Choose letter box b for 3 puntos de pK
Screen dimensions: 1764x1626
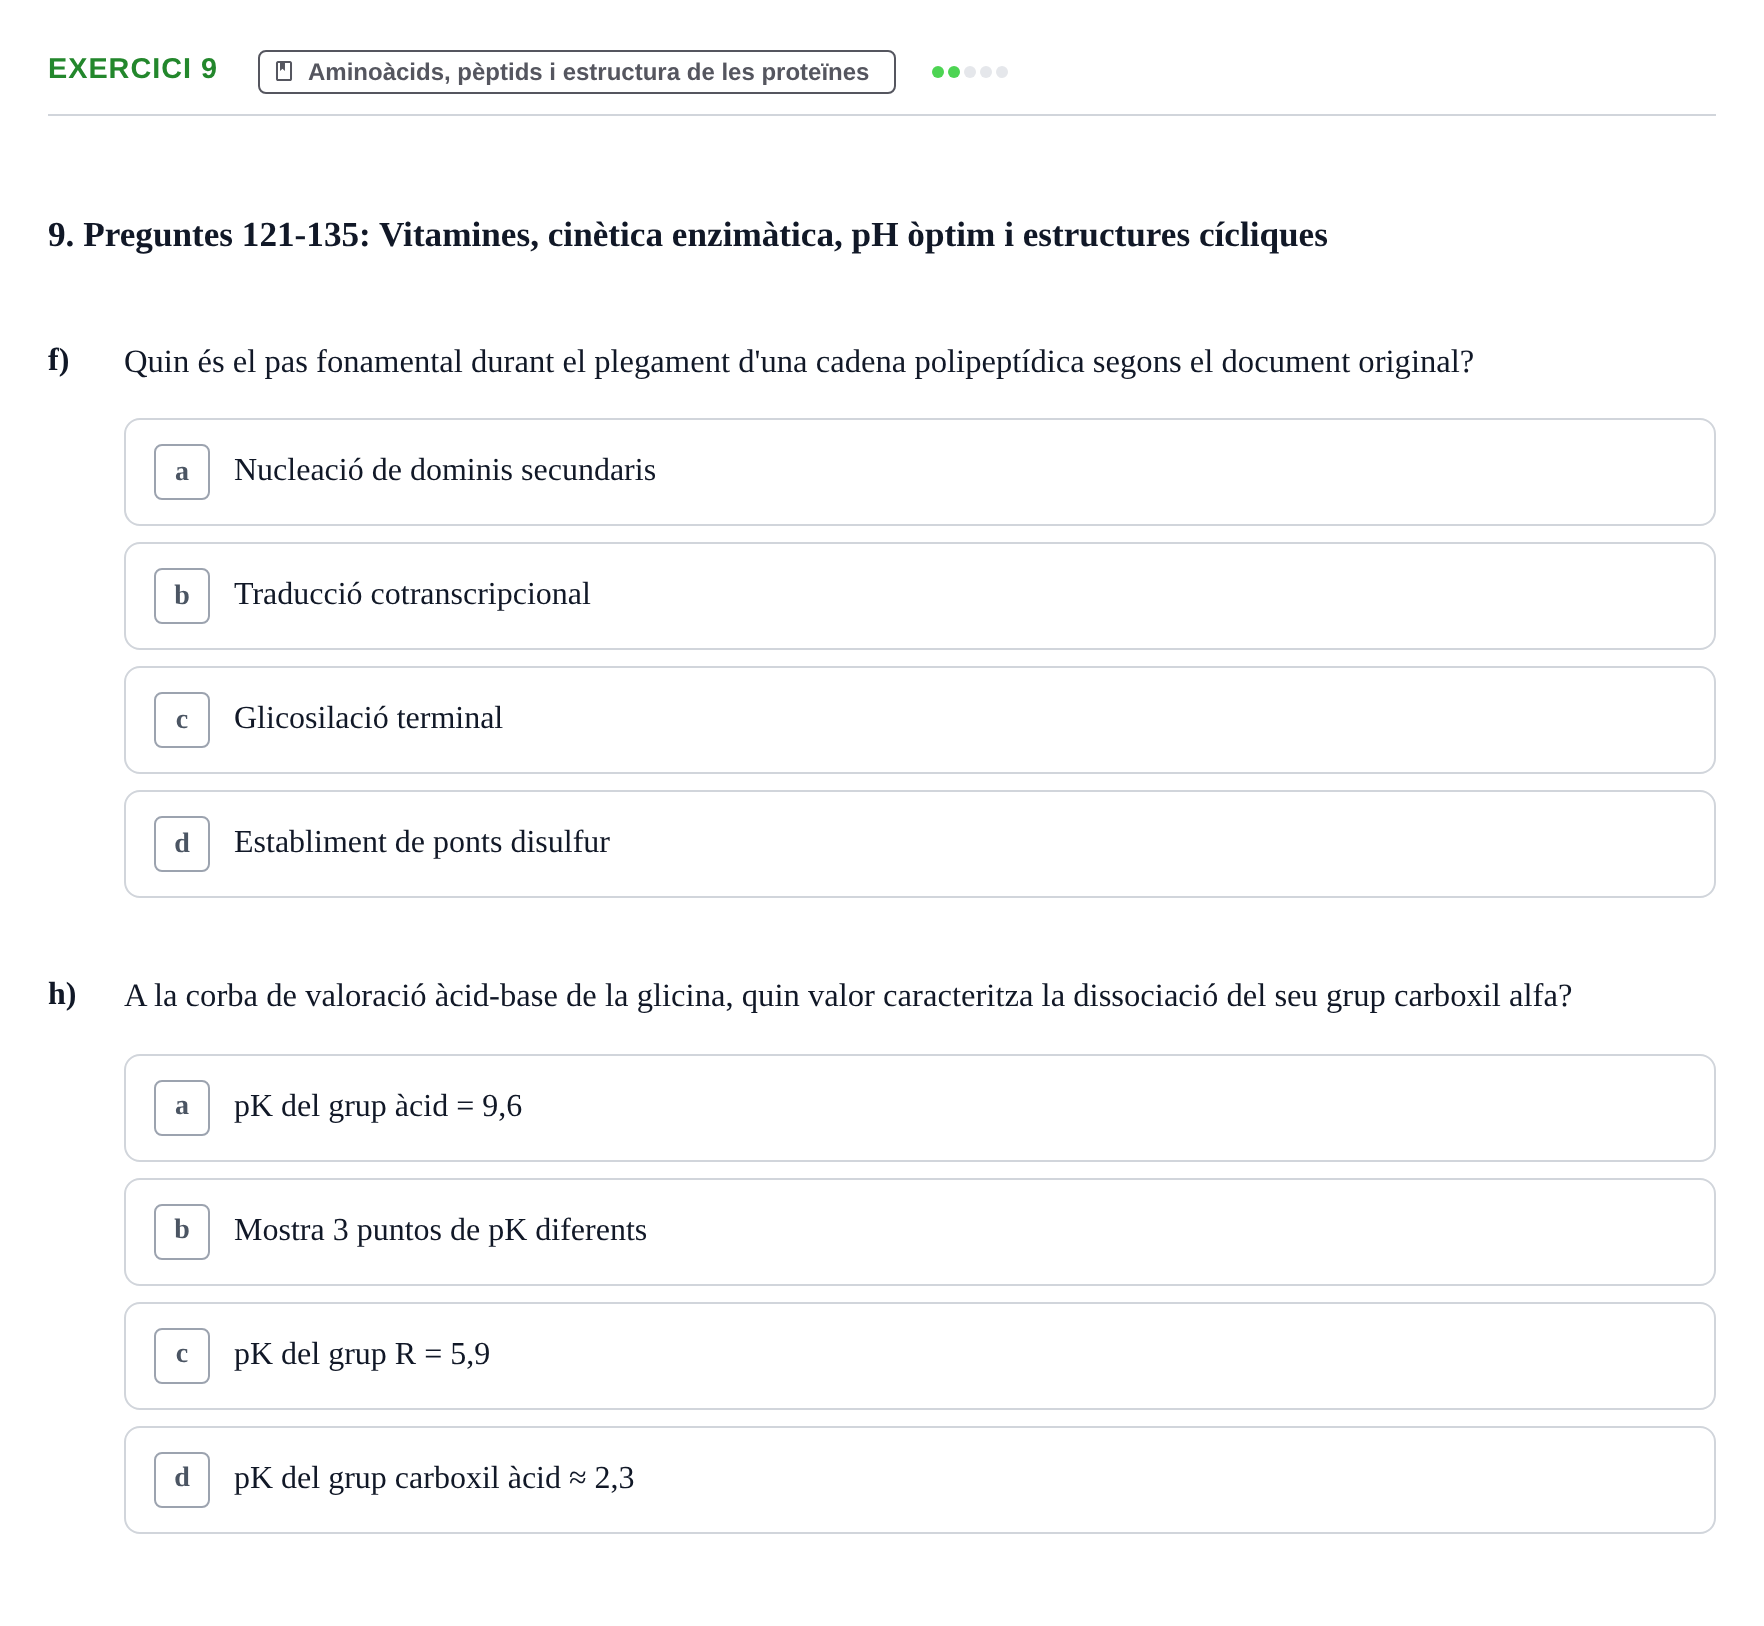pos(182,1232)
